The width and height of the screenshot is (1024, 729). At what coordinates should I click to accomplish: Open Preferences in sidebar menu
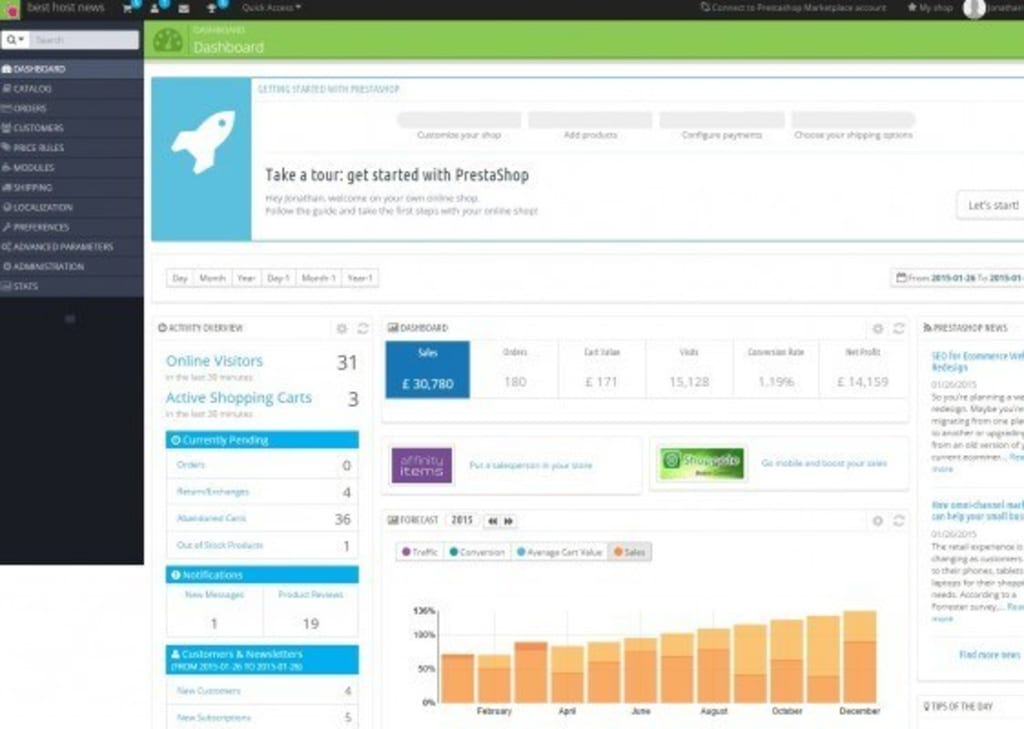tap(72, 227)
